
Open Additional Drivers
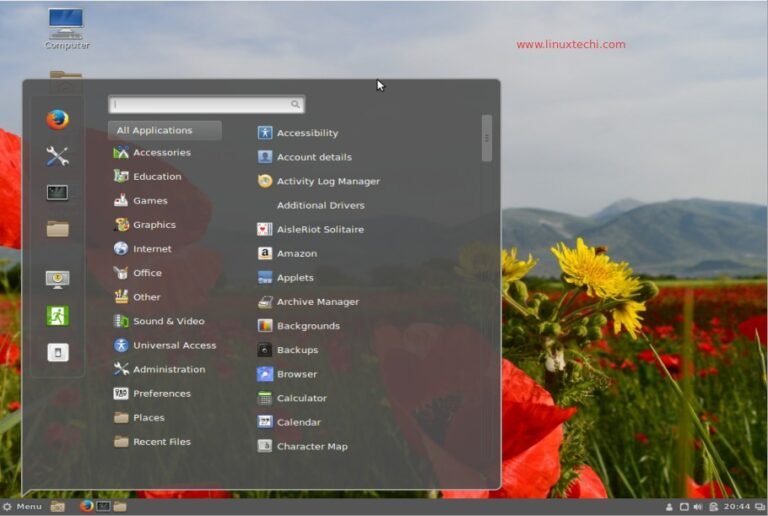click(320, 205)
